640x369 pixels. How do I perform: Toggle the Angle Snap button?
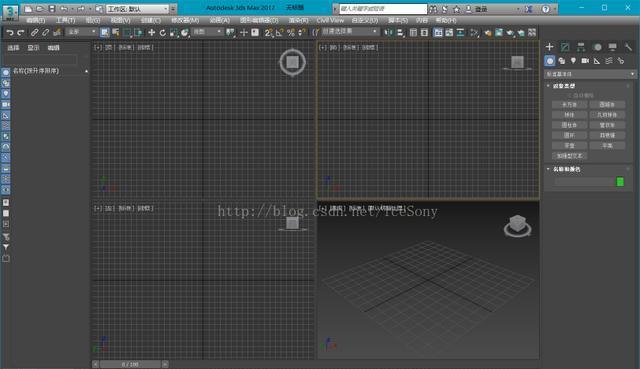point(280,33)
